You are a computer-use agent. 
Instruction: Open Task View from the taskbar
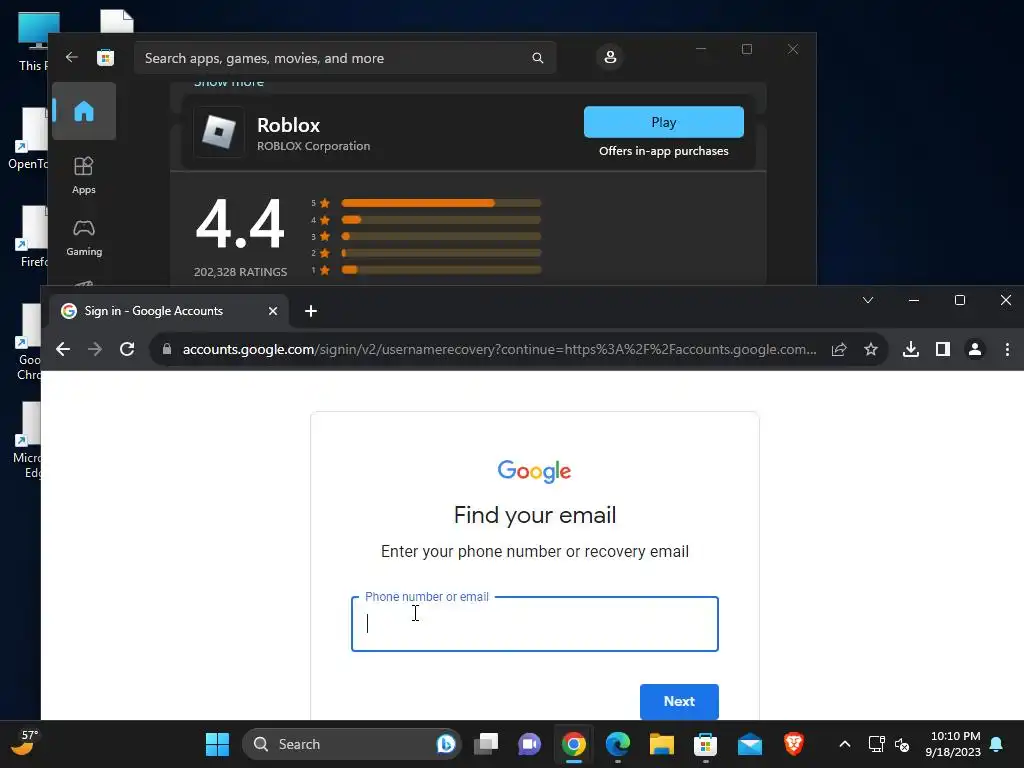486,744
